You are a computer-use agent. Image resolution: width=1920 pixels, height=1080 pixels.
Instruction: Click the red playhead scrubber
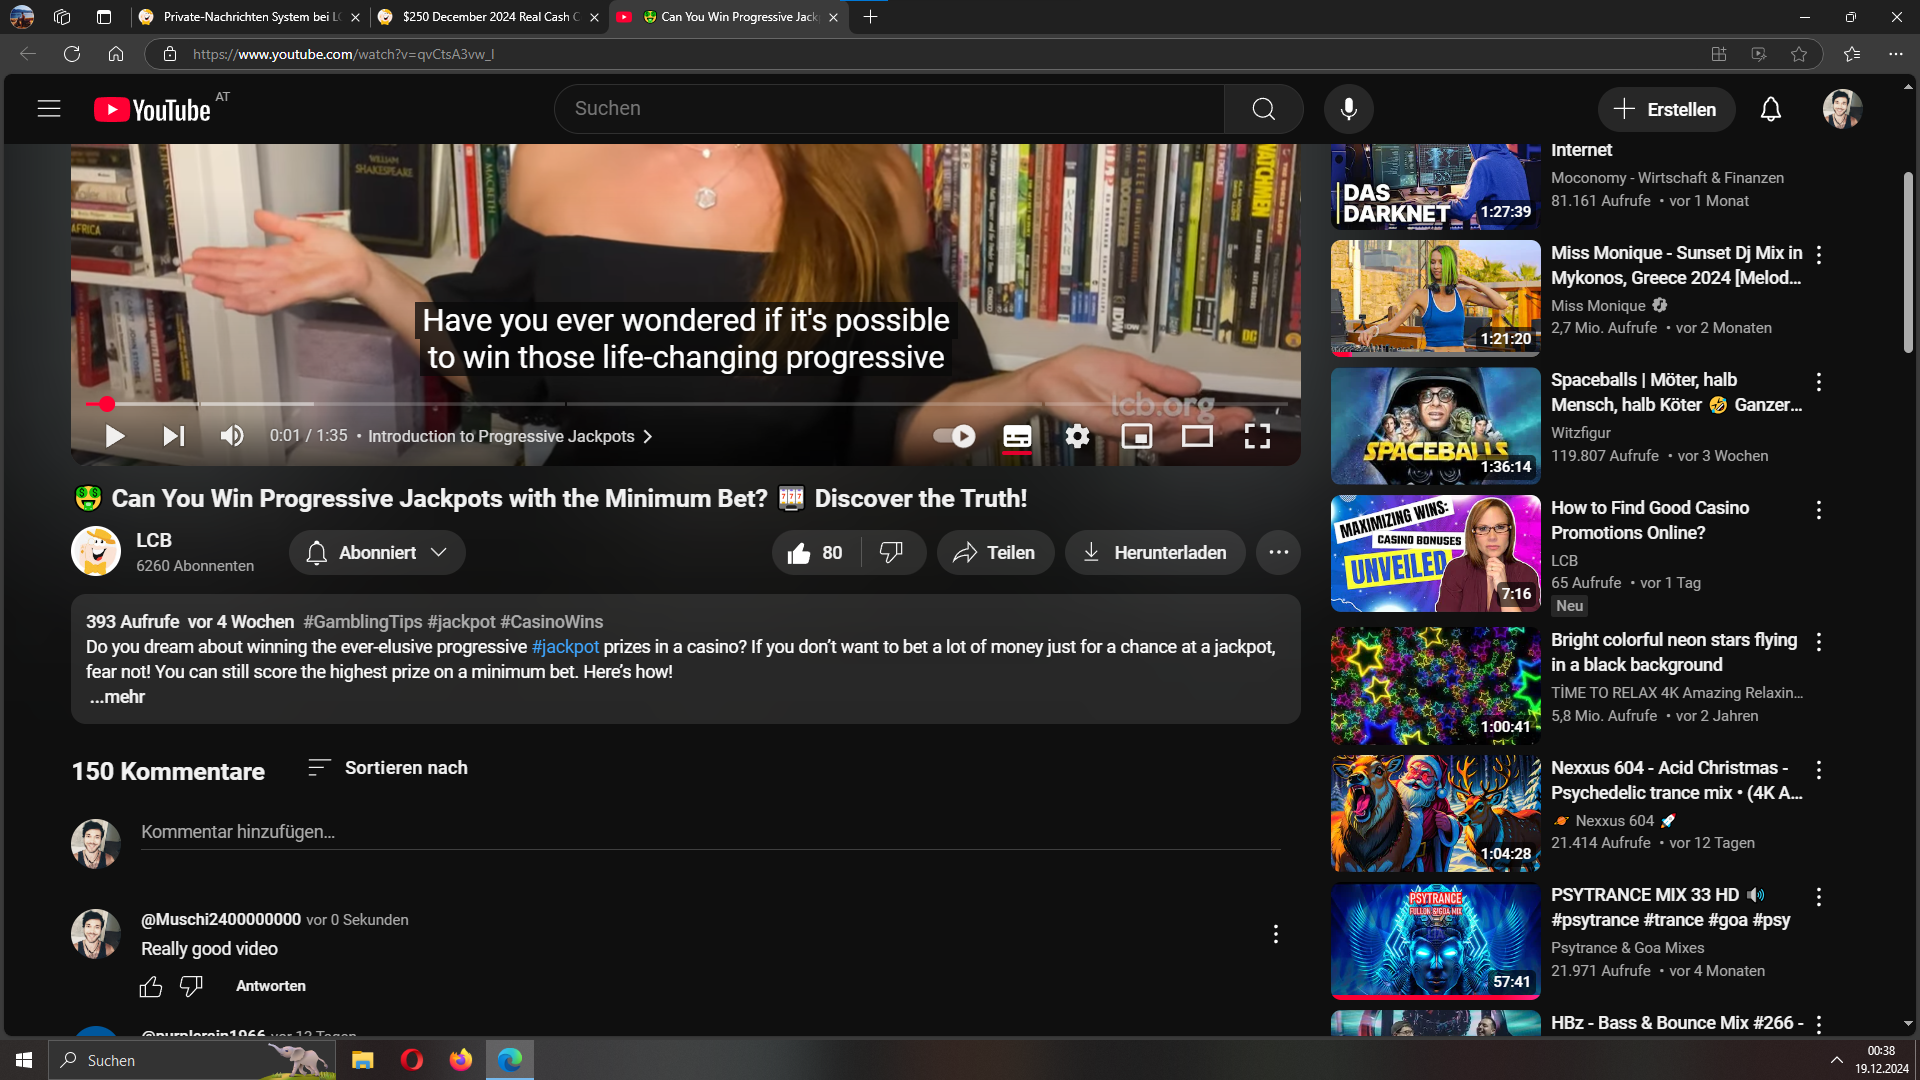tap(106, 404)
